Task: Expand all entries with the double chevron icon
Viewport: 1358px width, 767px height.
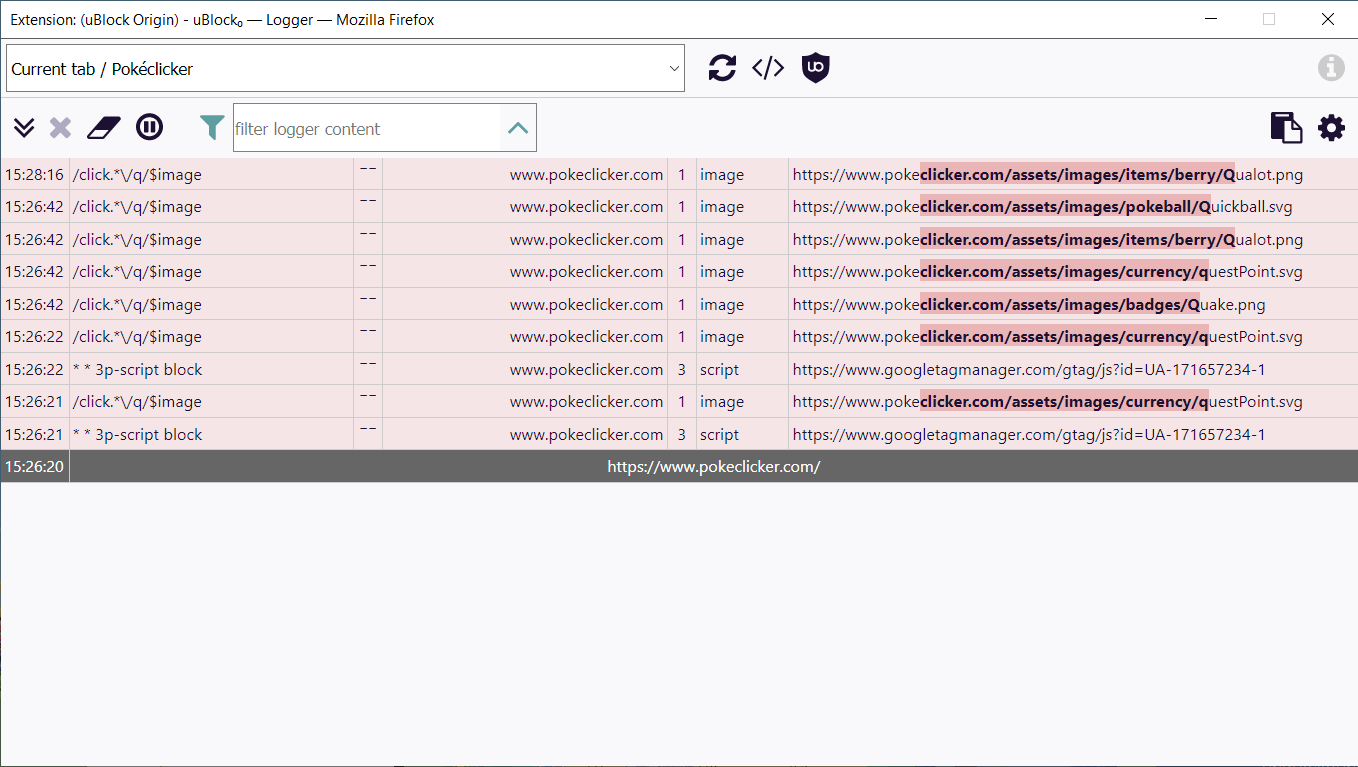Action: tap(23, 127)
